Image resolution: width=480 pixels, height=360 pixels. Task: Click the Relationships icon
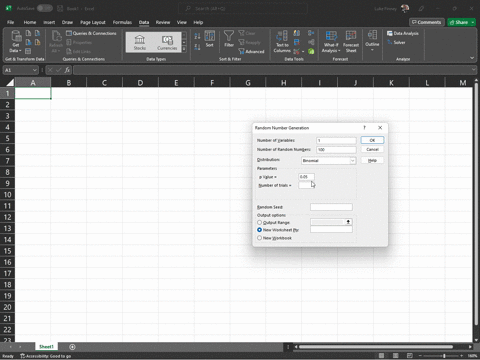point(311,42)
